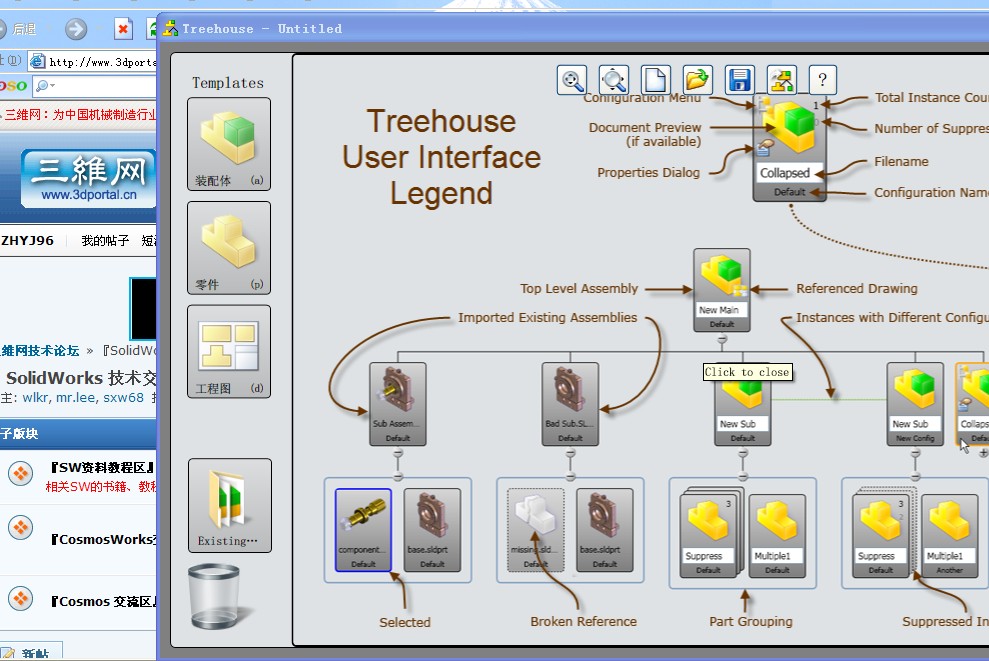
Task: Select the New Sub node with New Config
Action: (x=915, y=404)
